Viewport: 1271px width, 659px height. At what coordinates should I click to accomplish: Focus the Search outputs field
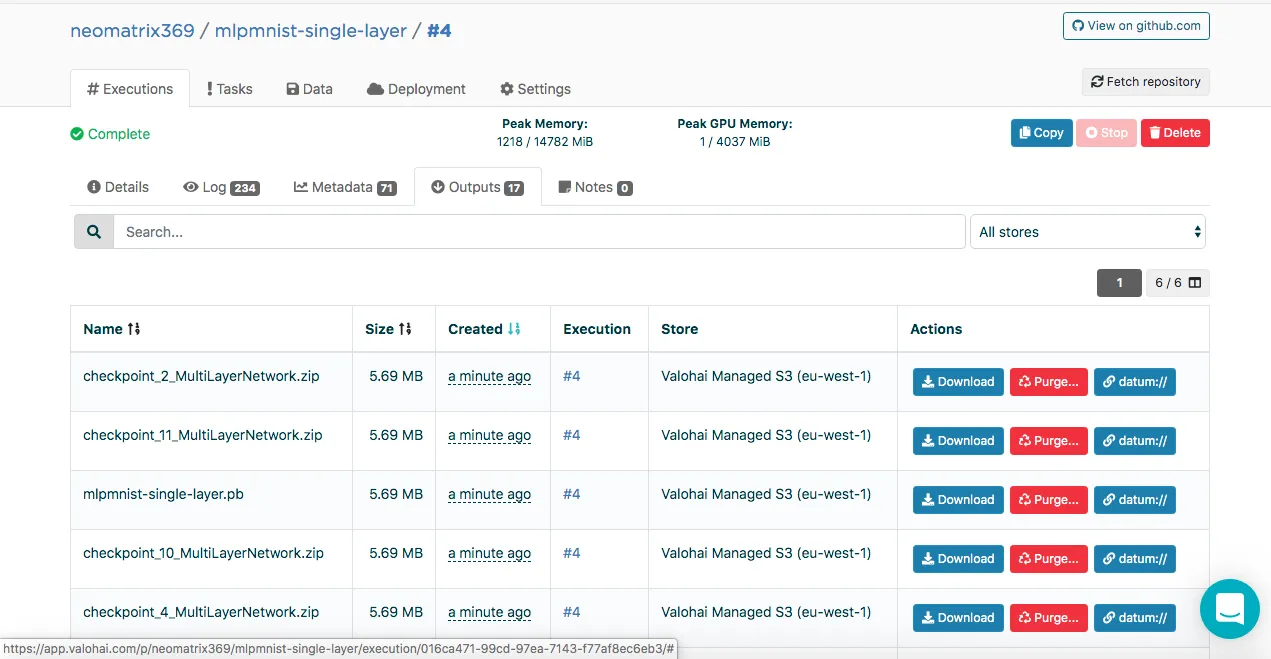539,232
